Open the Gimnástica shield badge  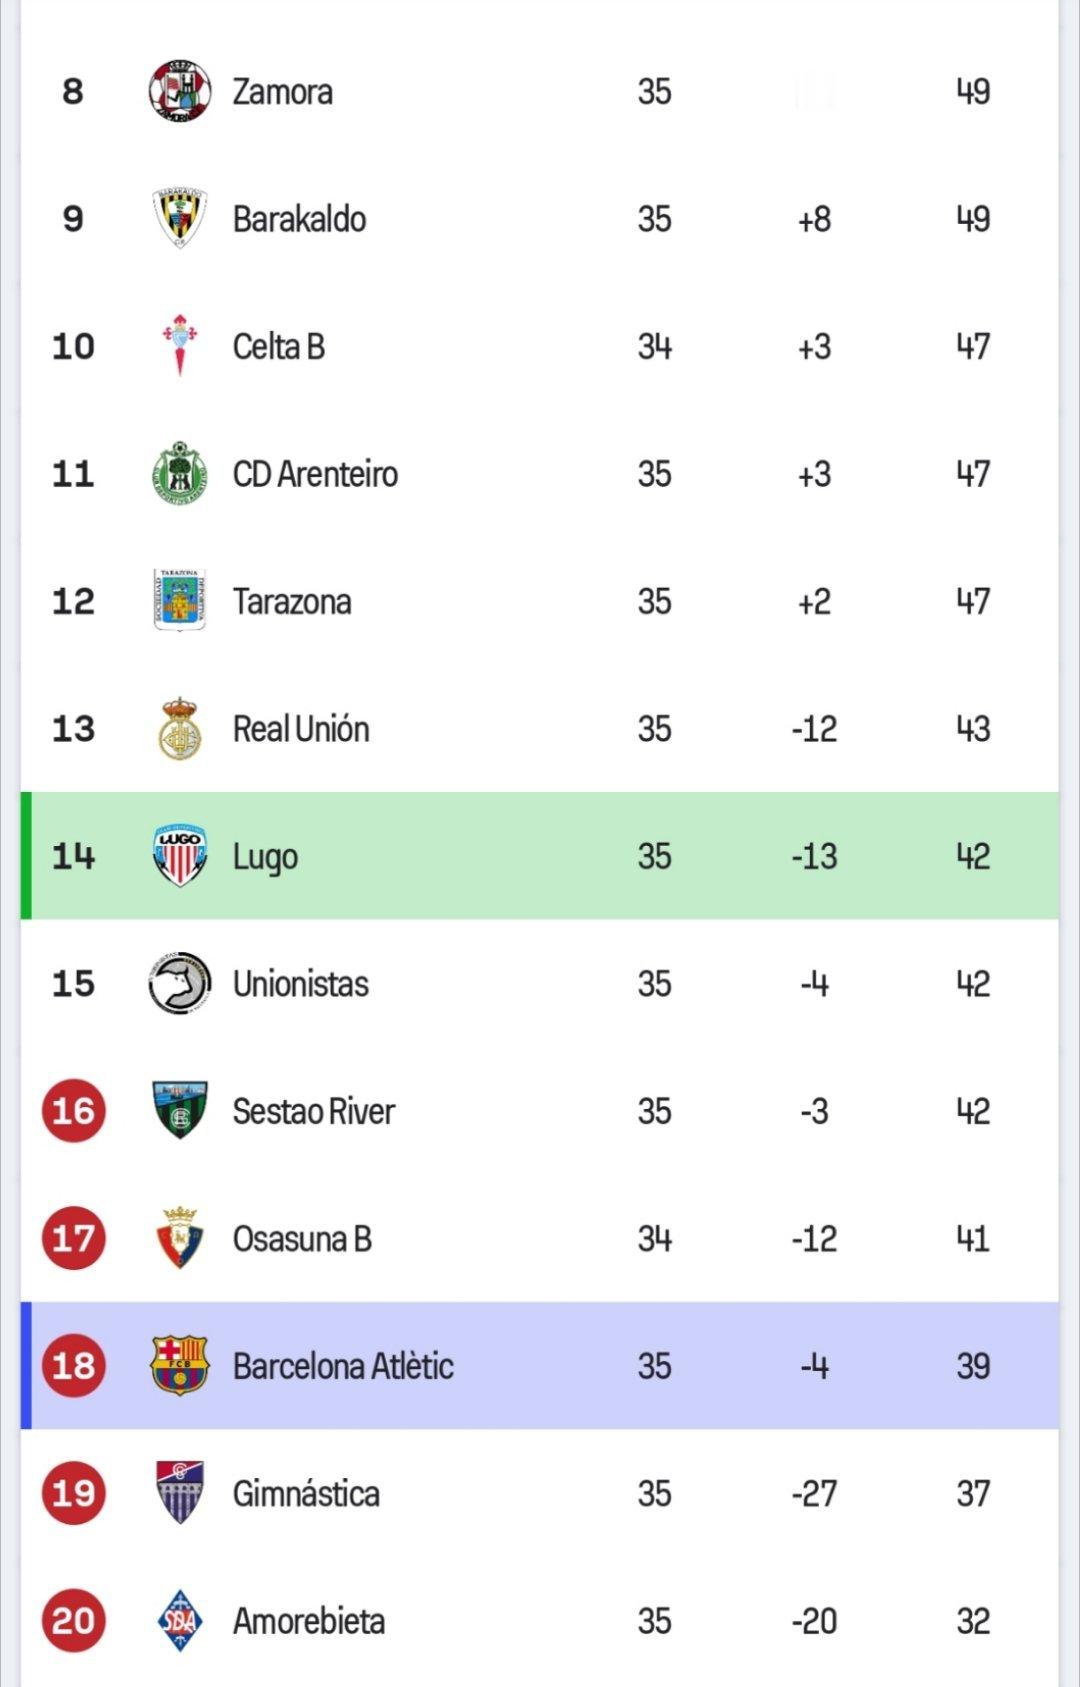pyautogui.click(x=179, y=1493)
